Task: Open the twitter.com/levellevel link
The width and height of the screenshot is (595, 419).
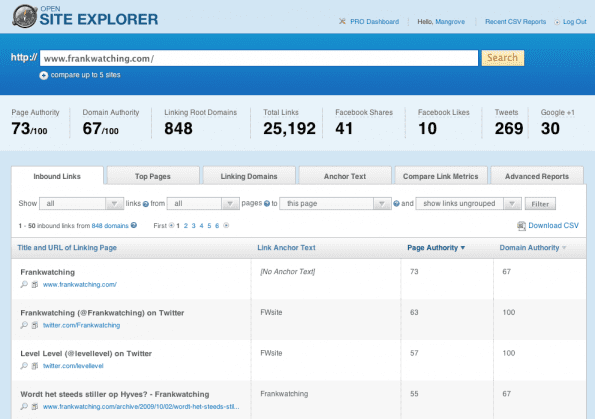Action: (x=73, y=365)
